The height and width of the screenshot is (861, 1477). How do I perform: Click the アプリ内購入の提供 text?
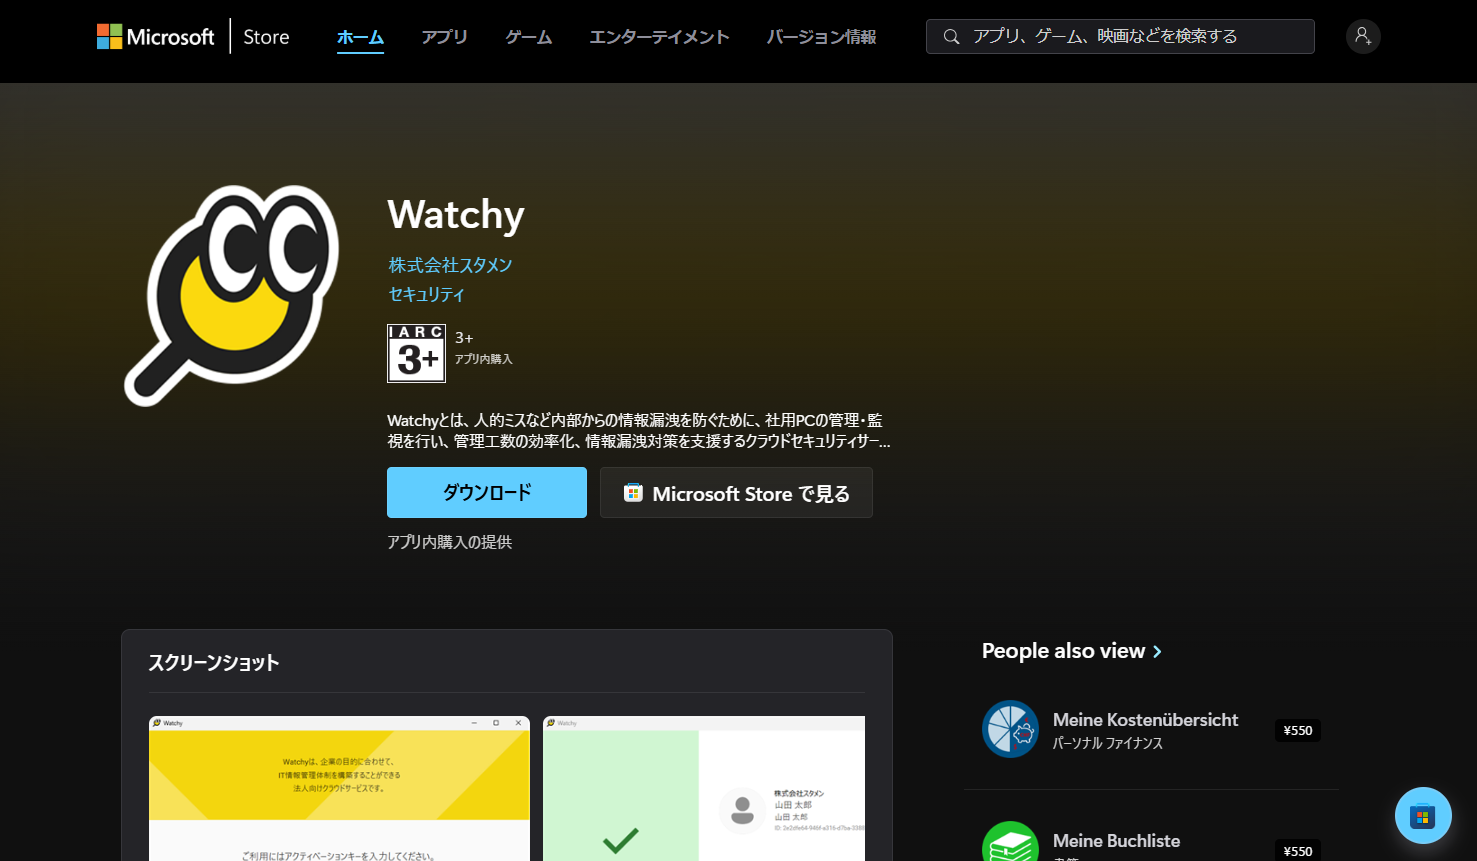coord(449,542)
